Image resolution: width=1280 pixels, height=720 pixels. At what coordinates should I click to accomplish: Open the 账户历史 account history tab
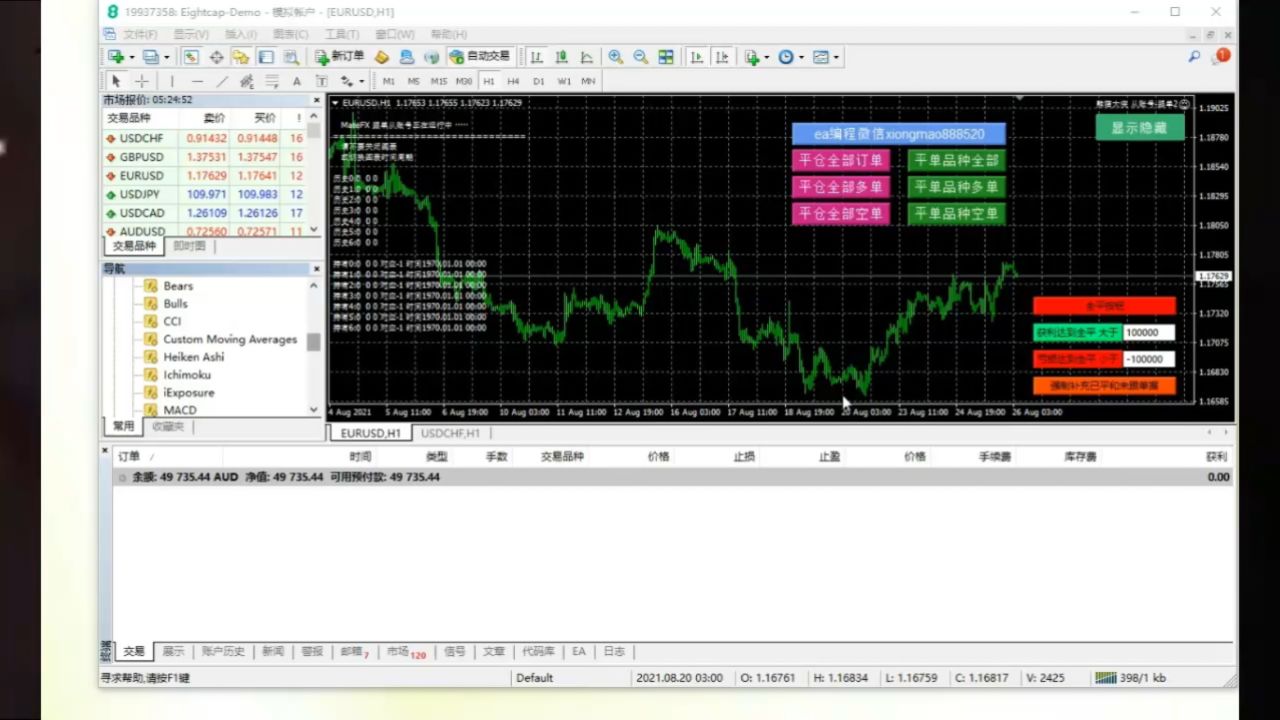(x=223, y=651)
